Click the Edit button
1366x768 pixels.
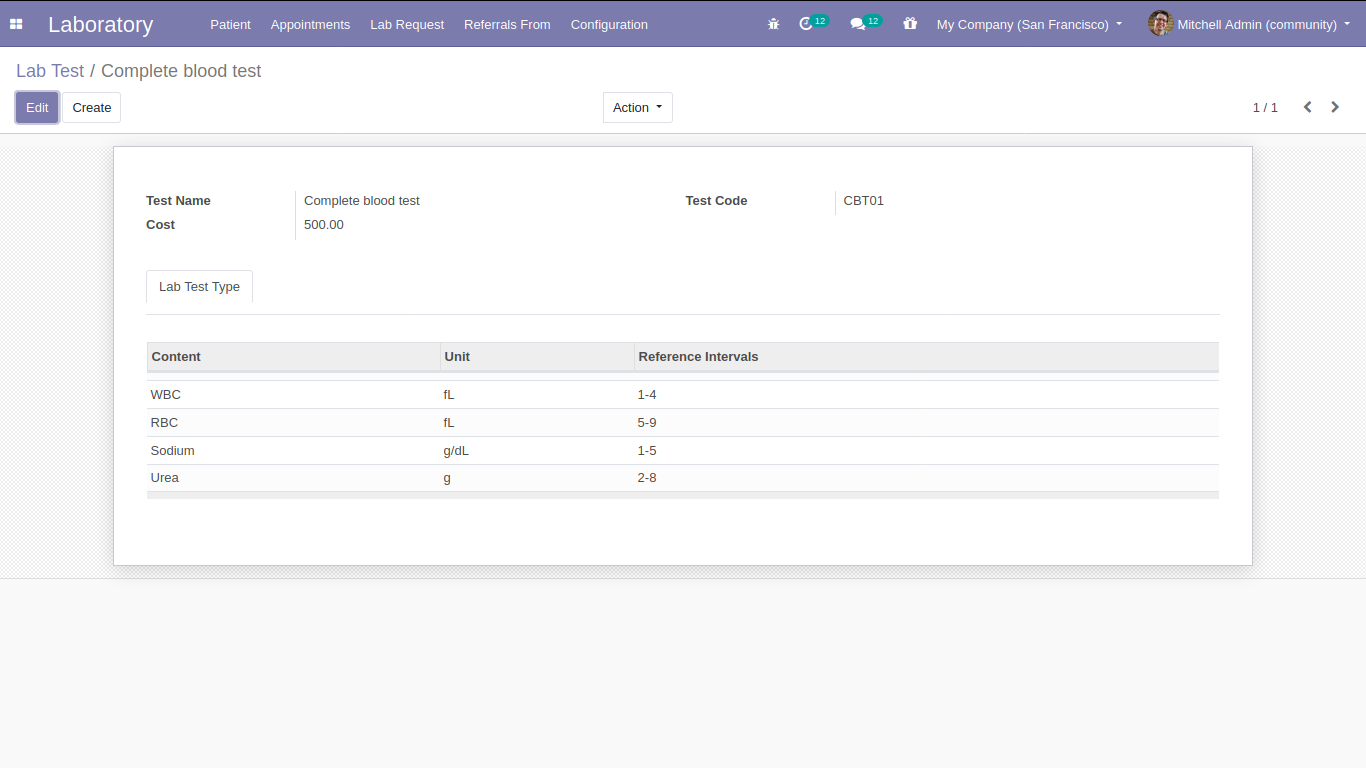pos(37,107)
